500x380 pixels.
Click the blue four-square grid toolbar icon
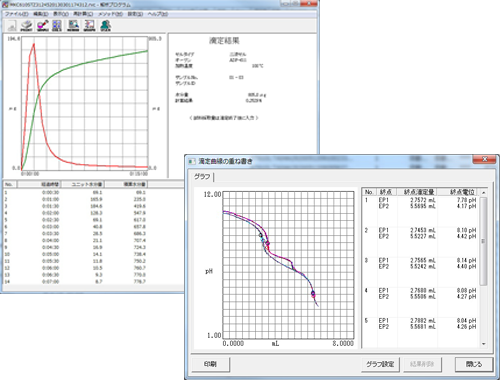click(57, 26)
